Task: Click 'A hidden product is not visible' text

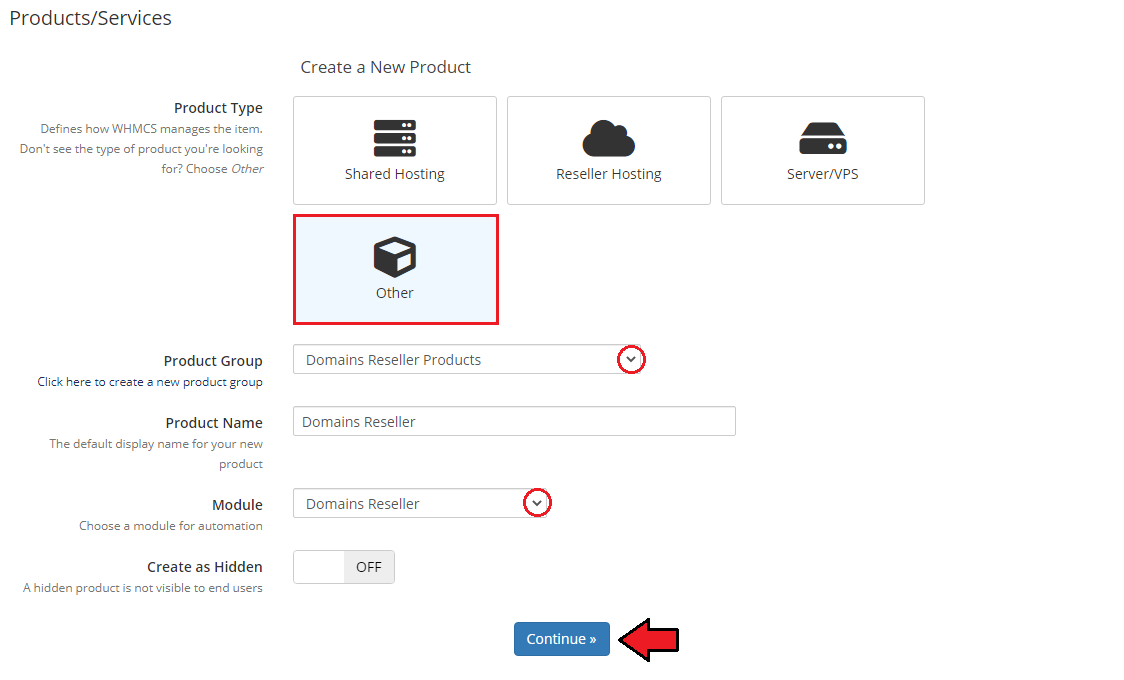Action: click(x=143, y=588)
